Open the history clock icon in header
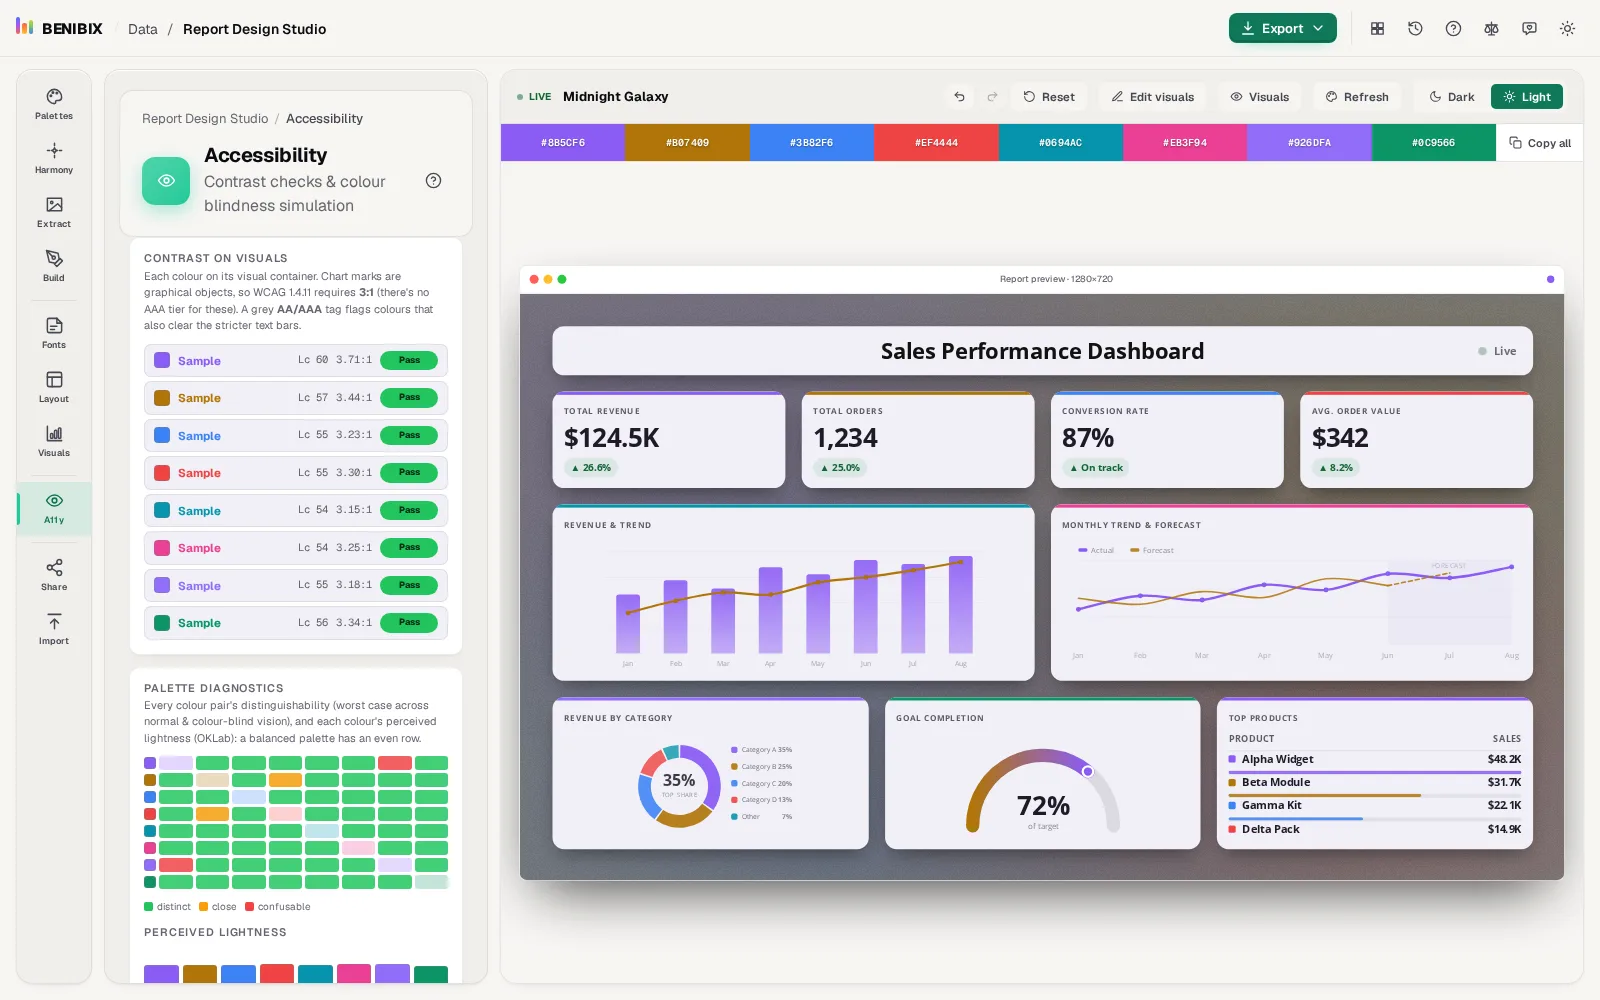The width and height of the screenshot is (1600, 1000). click(1415, 29)
